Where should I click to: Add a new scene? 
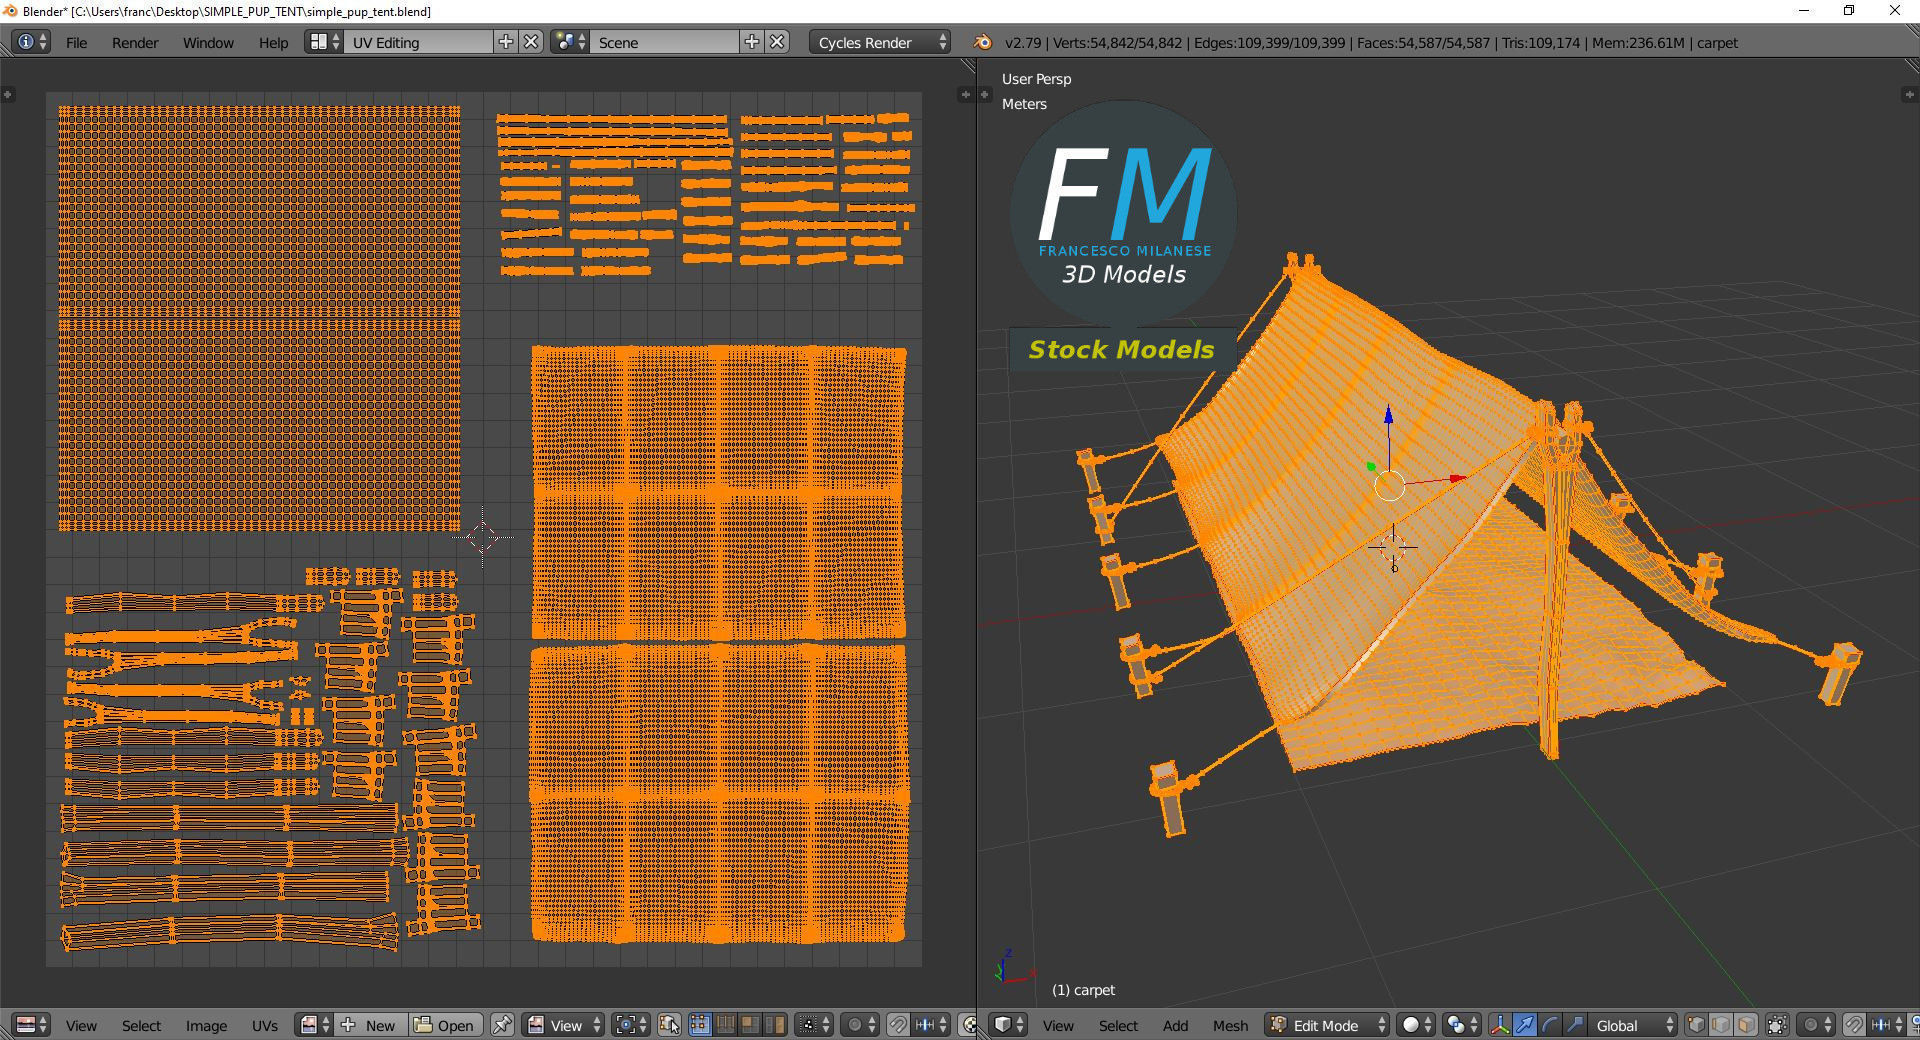pyautogui.click(x=752, y=42)
